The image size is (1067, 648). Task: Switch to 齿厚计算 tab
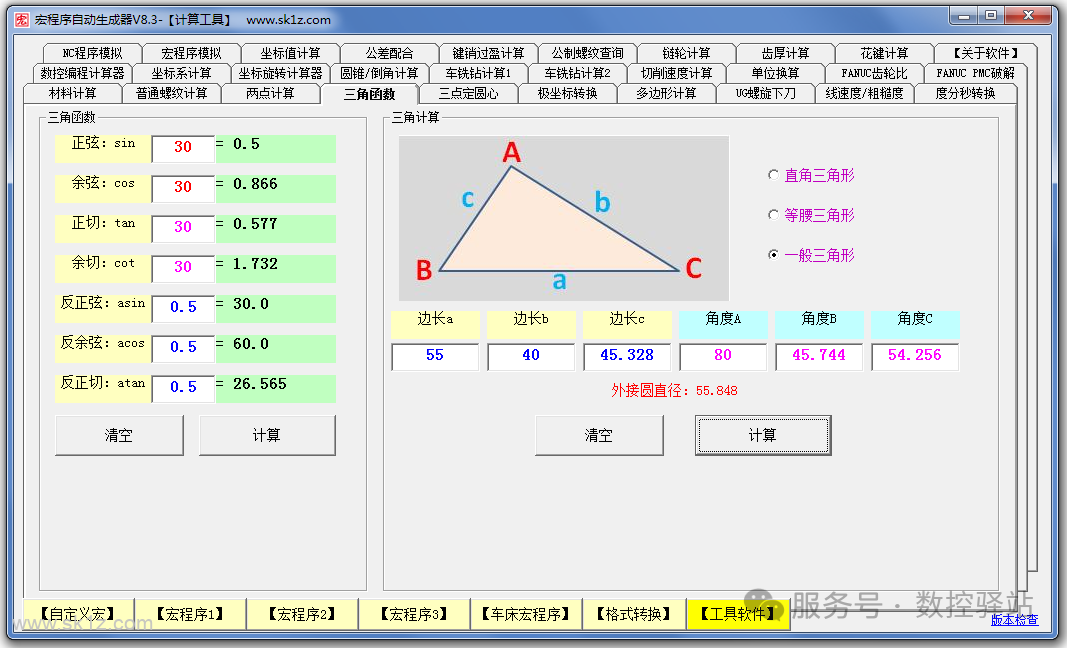[785, 53]
